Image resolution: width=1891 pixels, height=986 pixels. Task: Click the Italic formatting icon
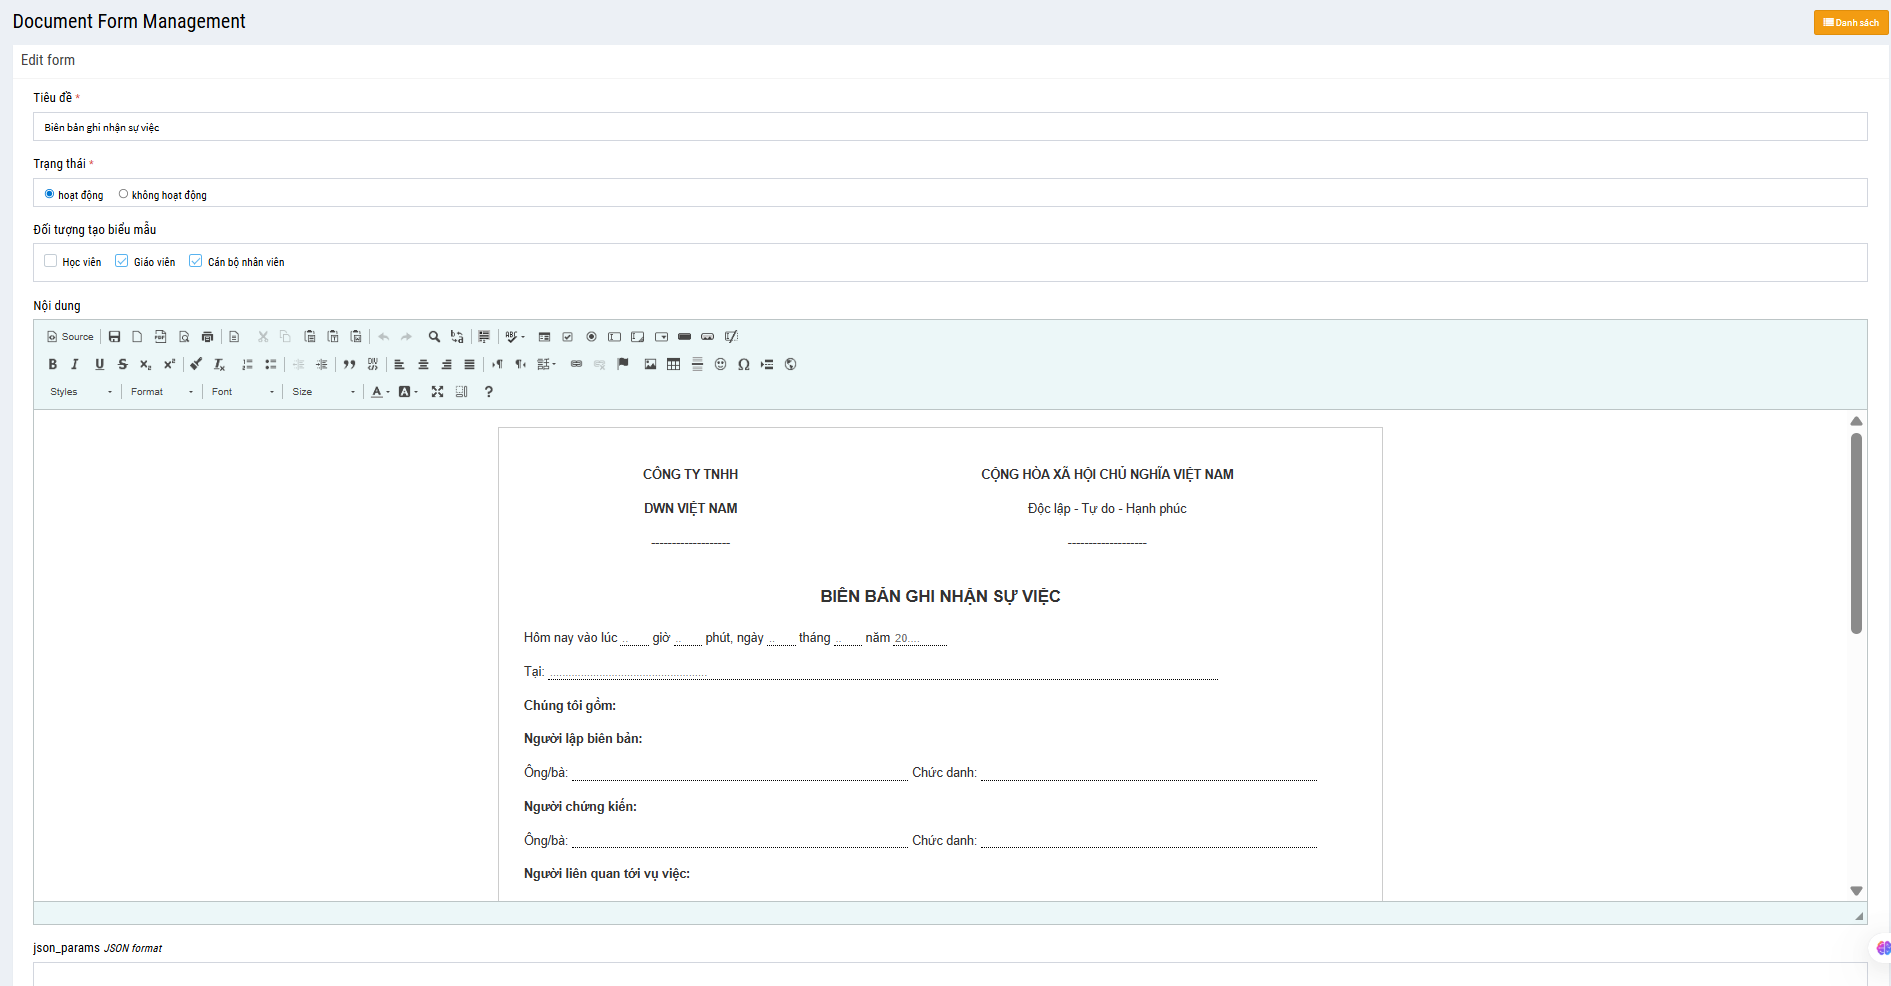point(75,364)
